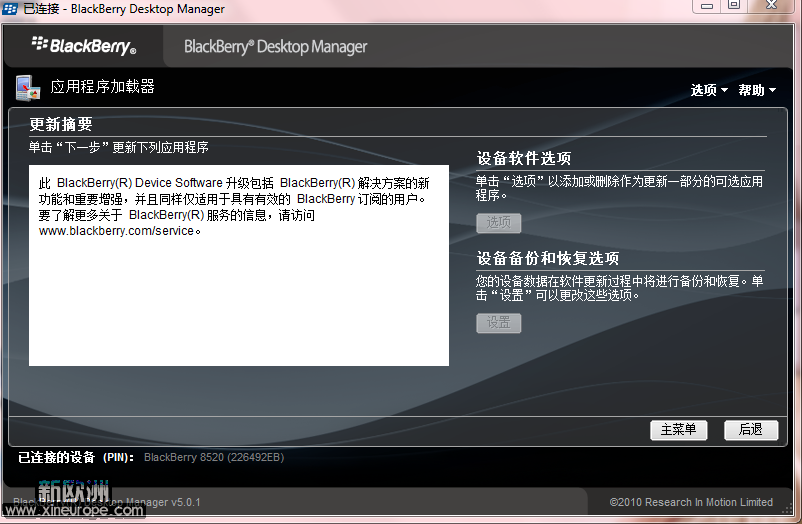Click the BlackBerry logo in the header
The width and height of the screenshot is (802, 524).
(84, 46)
